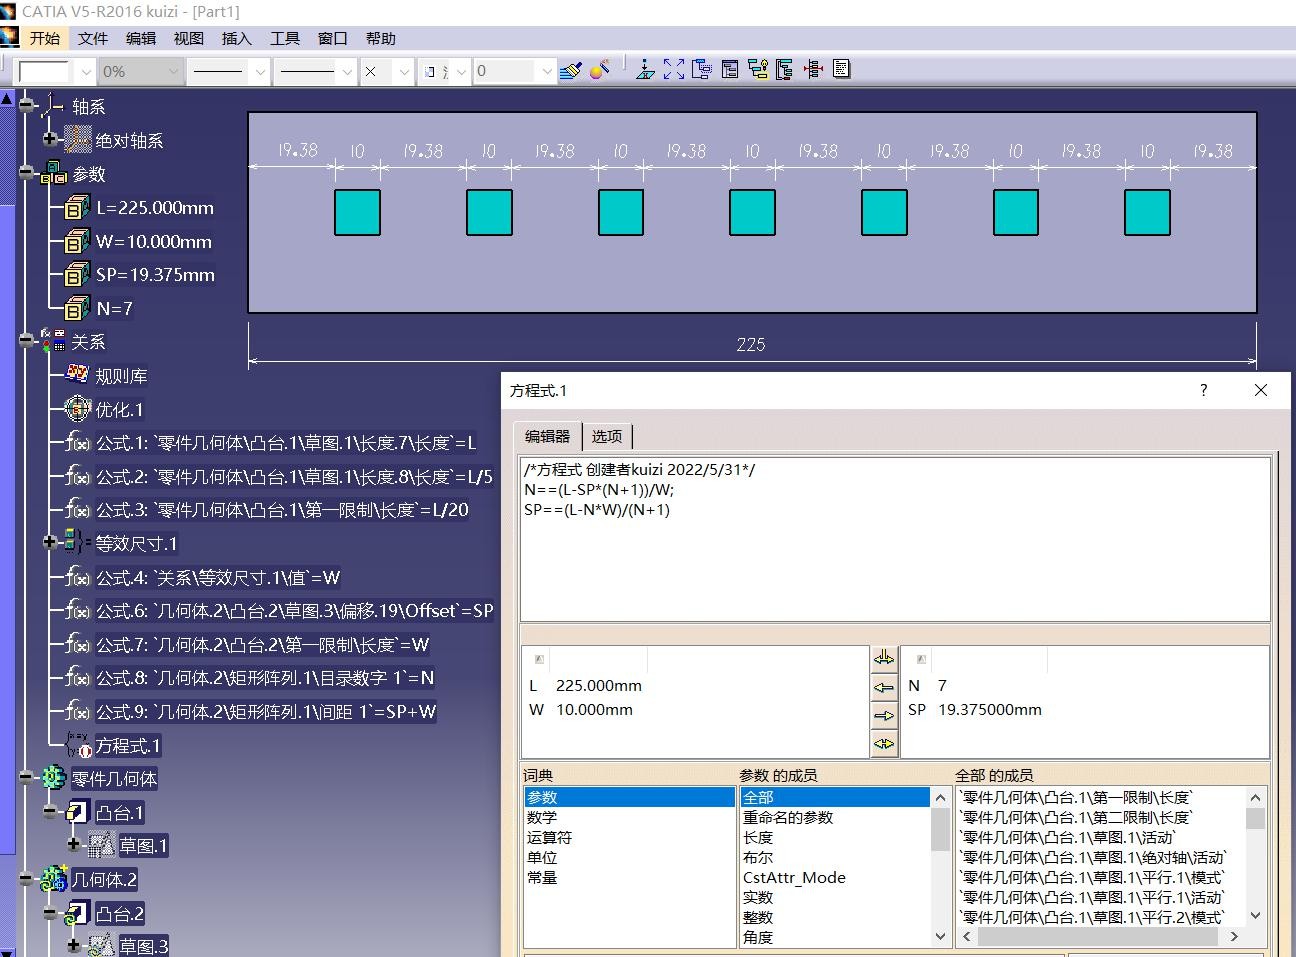
Task: Click the parameters icon in the tree
Action: [53, 174]
